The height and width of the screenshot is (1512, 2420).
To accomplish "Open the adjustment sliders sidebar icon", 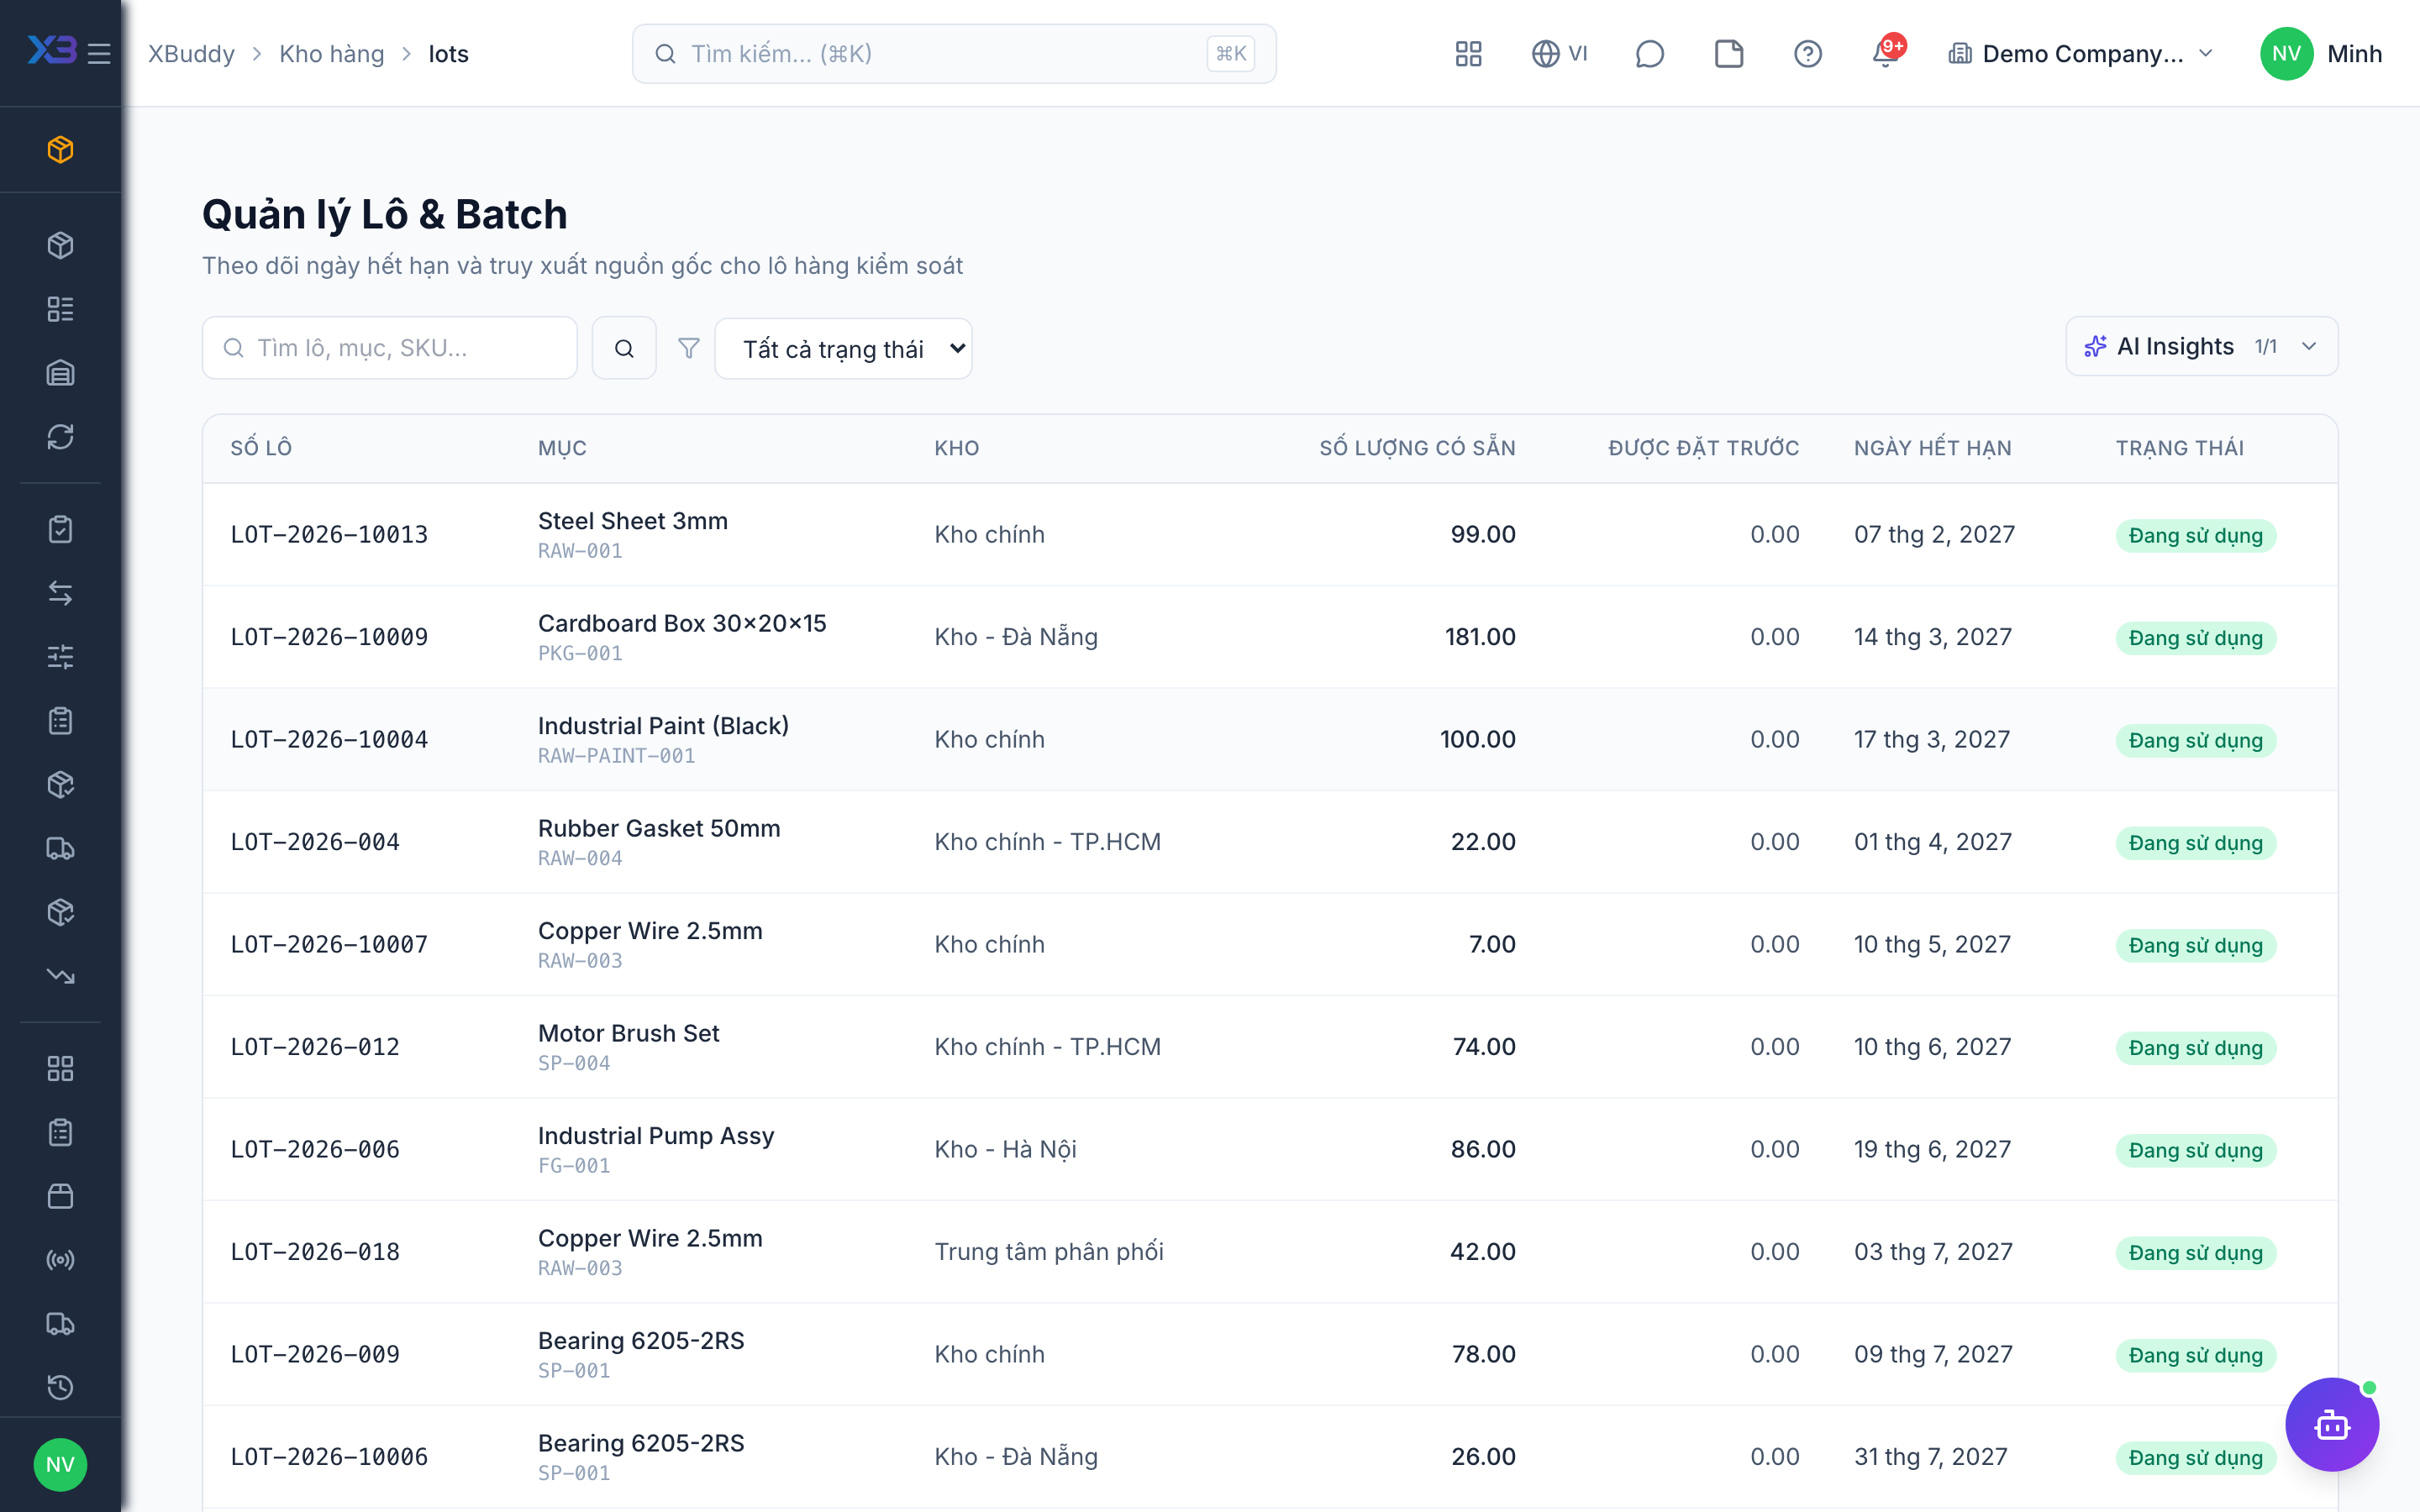I will (x=60, y=657).
